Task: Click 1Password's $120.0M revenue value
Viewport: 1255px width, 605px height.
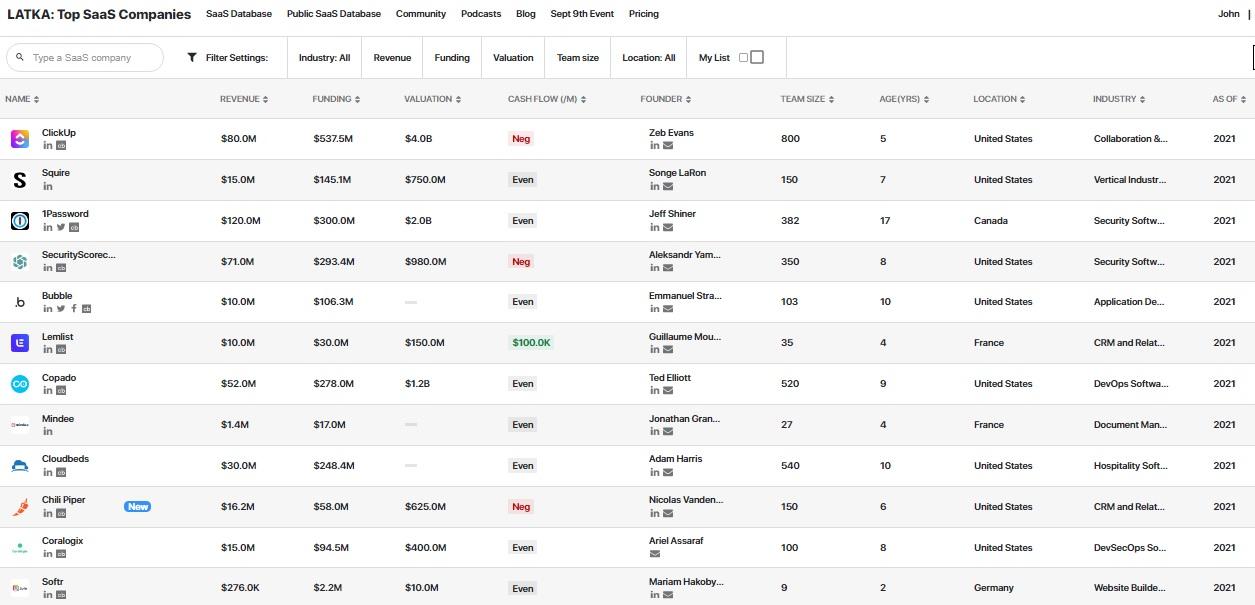Action: 241,221
